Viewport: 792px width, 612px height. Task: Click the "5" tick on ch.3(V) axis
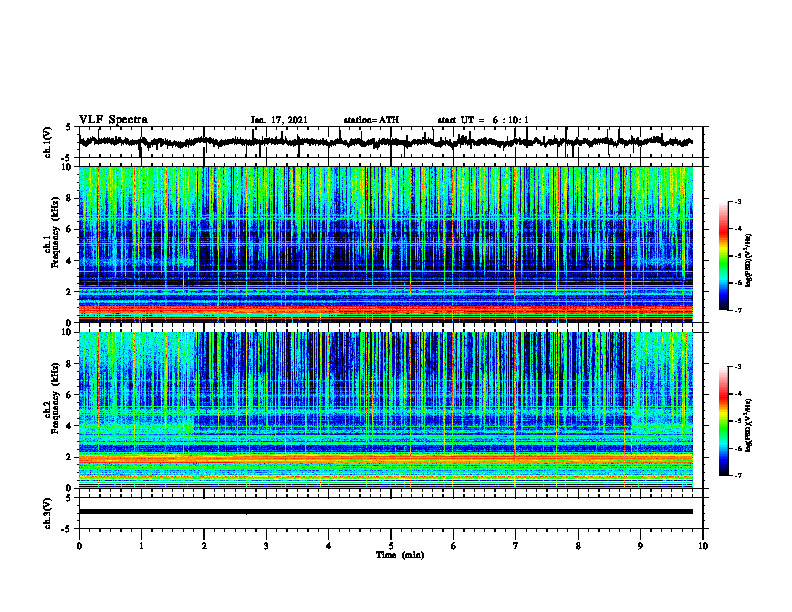[x=69, y=498]
